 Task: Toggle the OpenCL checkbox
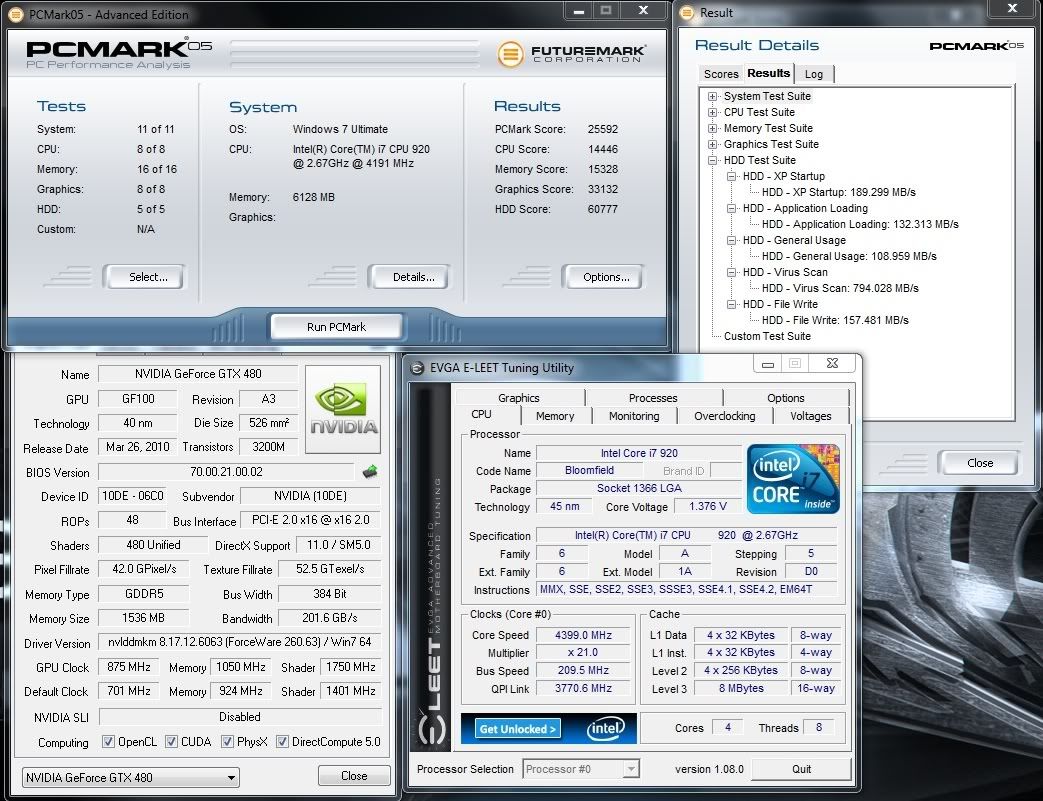[x=109, y=742]
